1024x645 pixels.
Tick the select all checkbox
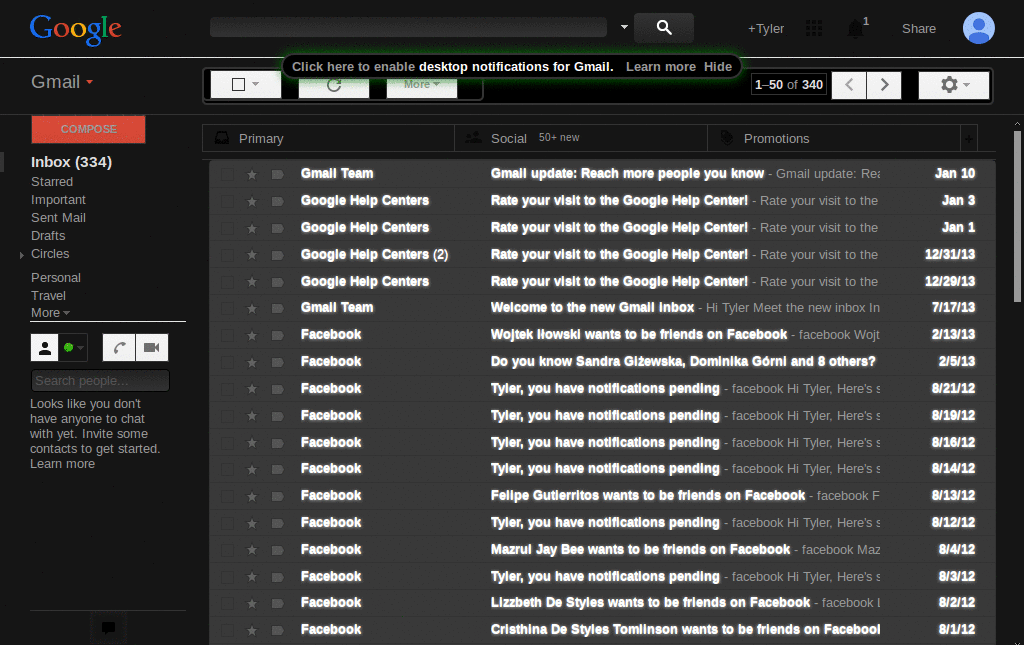238,85
